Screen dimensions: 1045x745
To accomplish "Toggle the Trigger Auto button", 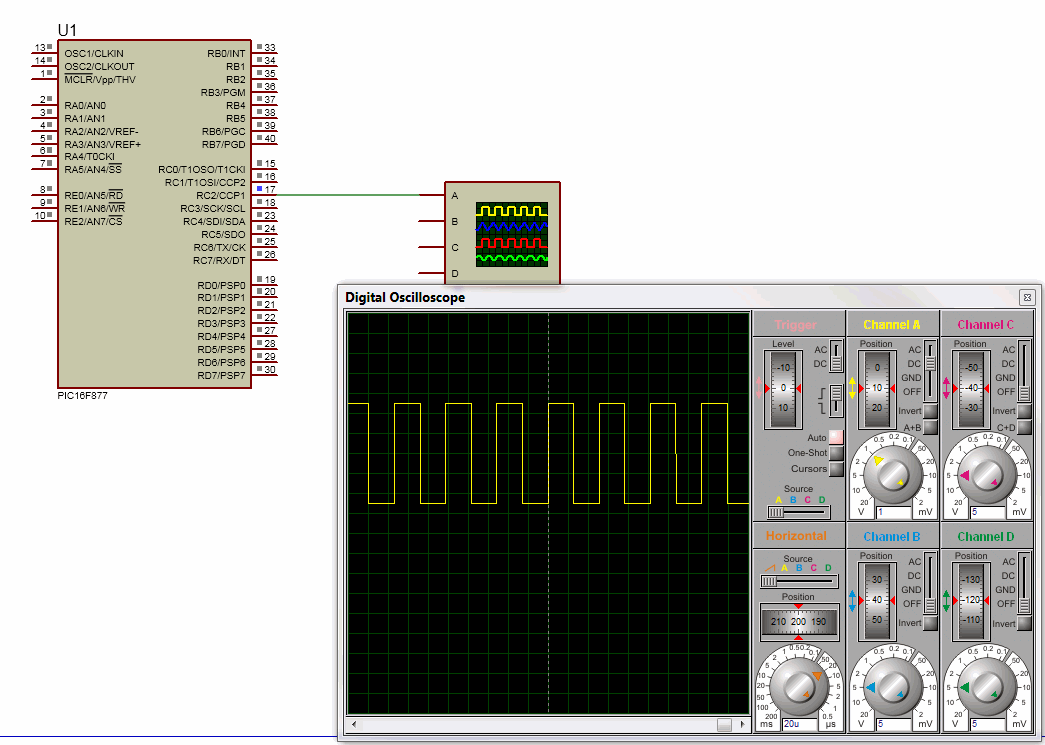I will 836,438.
